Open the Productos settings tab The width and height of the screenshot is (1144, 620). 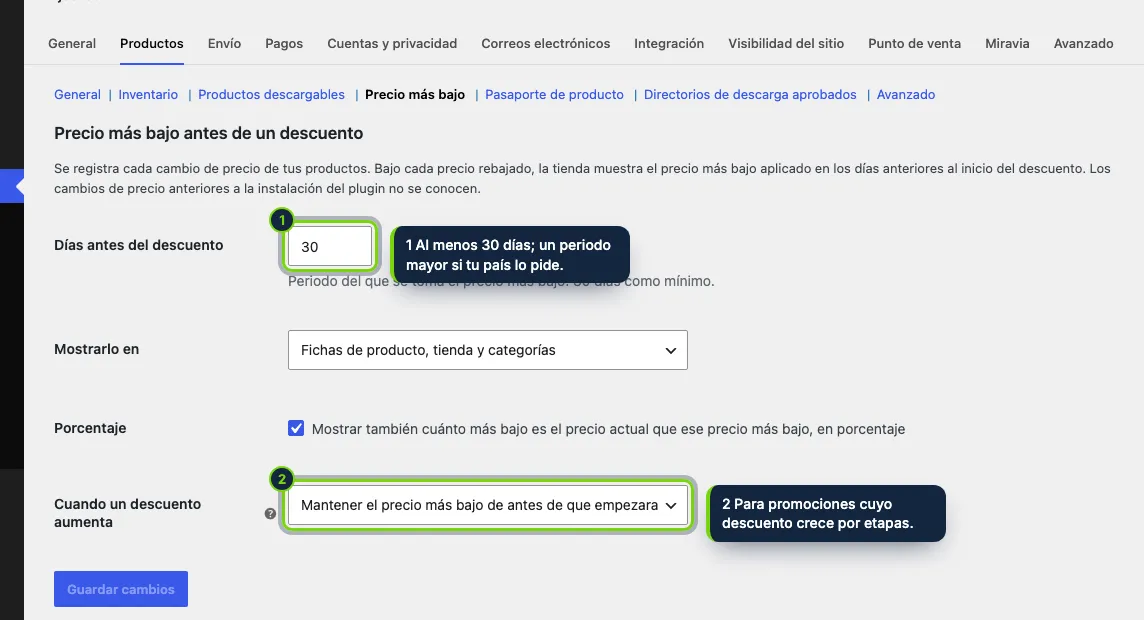click(x=152, y=44)
